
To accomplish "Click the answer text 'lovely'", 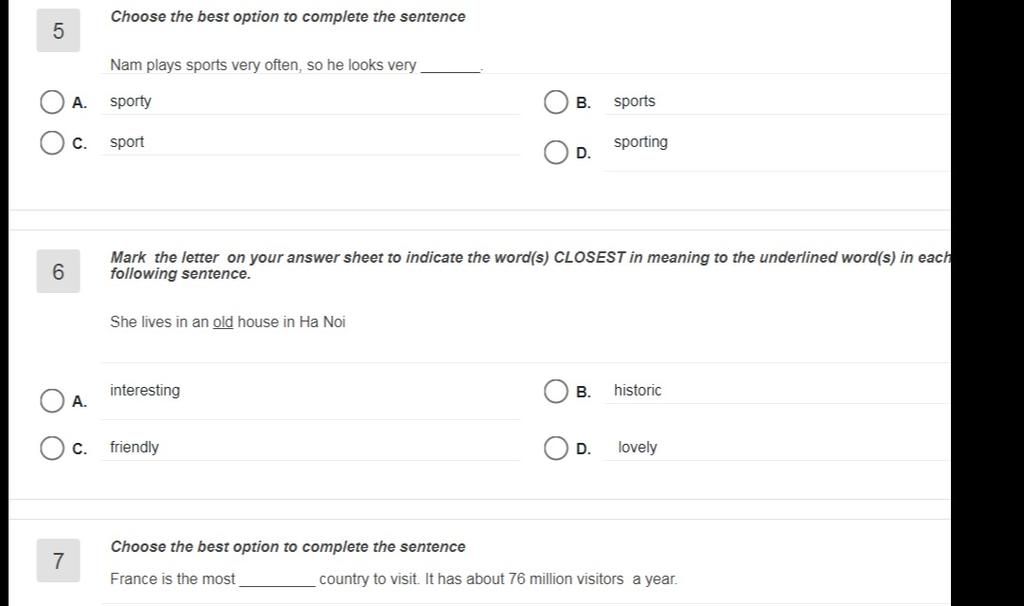I will coord(637,447).
